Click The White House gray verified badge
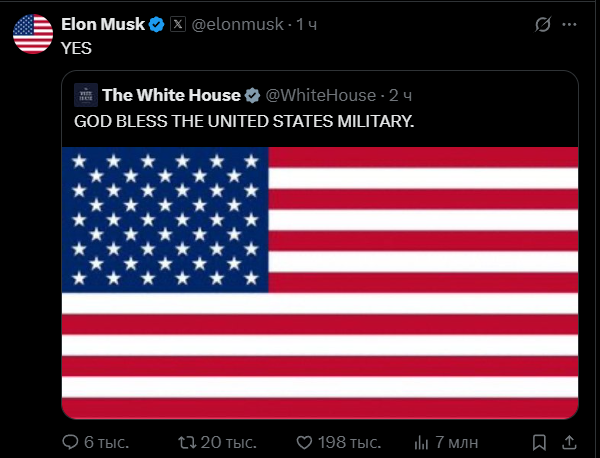600x458 pixels. (252, 95)
